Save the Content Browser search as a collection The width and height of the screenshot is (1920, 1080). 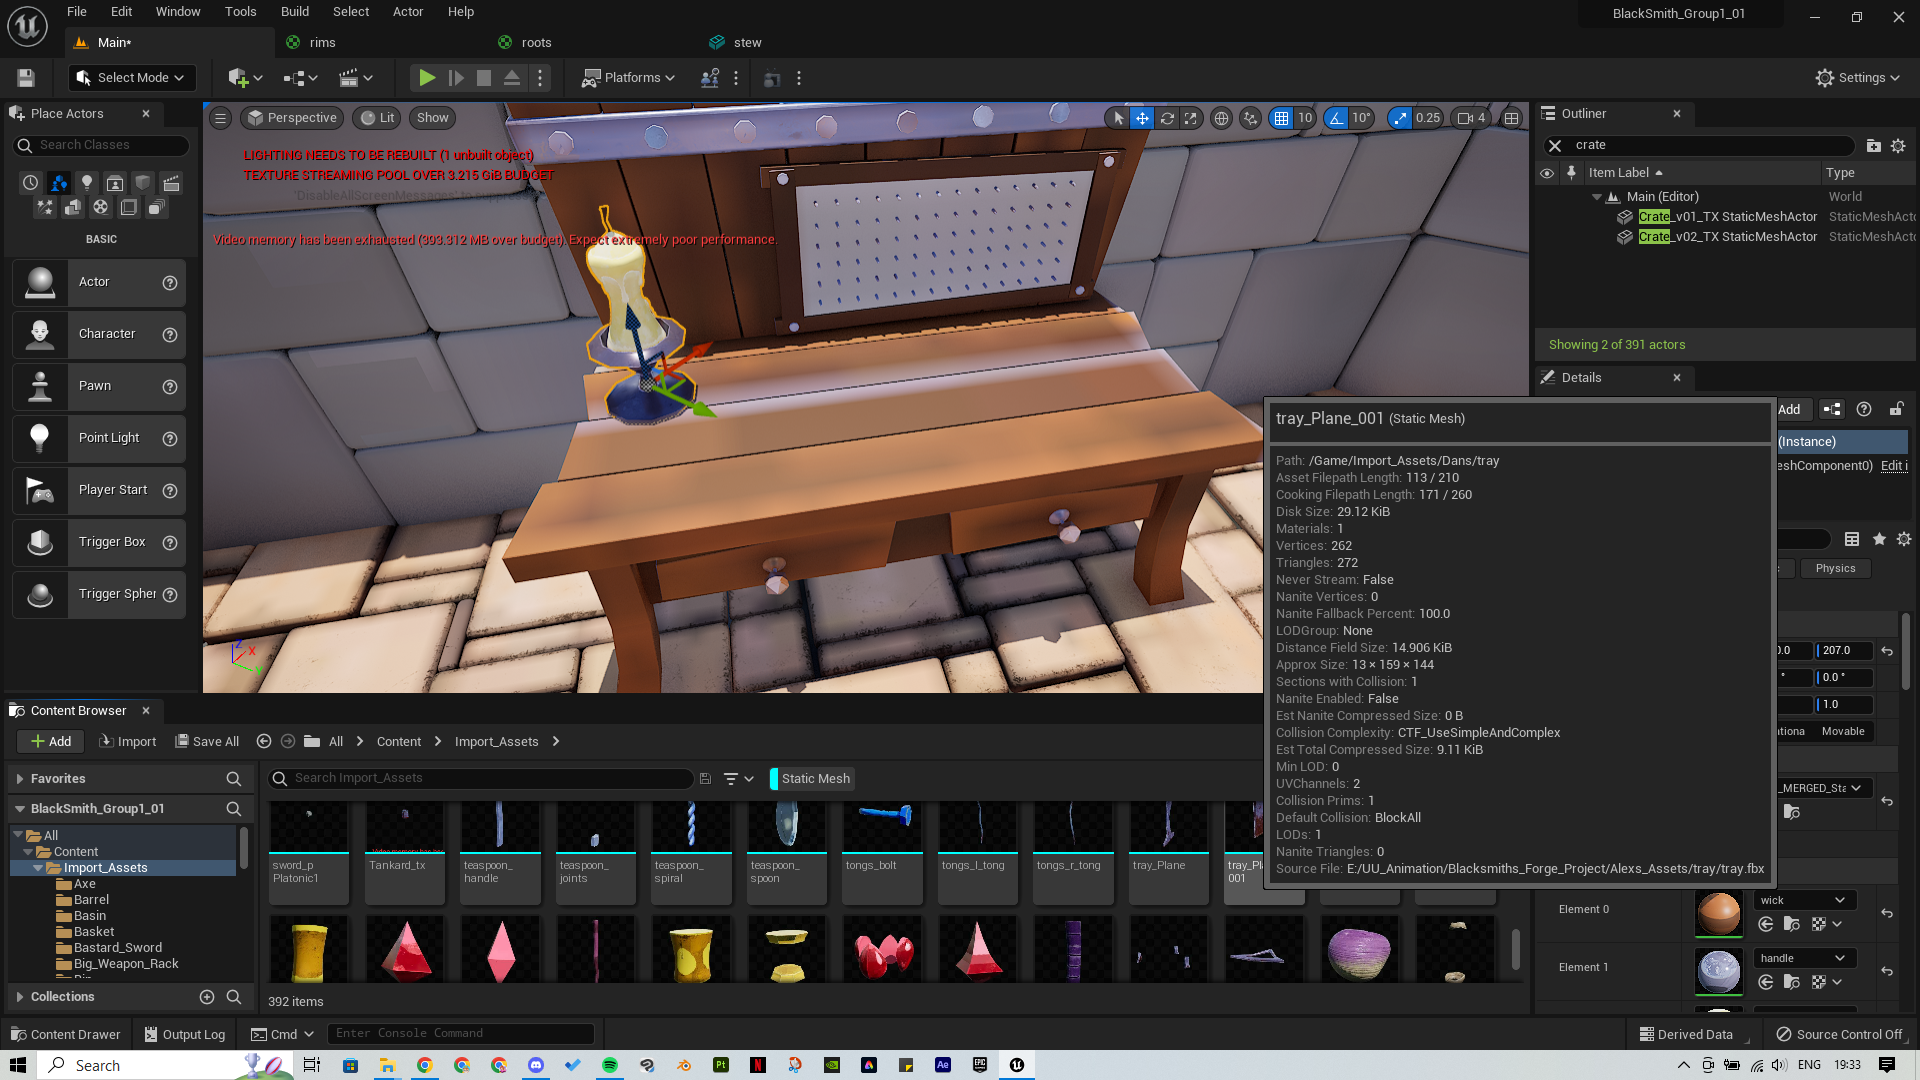pos(705,779)
